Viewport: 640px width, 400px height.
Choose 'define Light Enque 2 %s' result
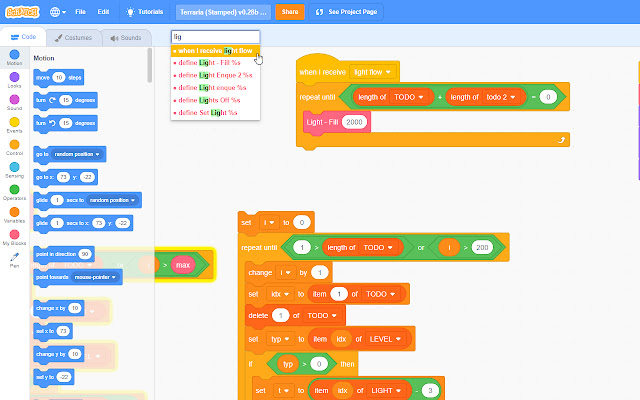216,75
